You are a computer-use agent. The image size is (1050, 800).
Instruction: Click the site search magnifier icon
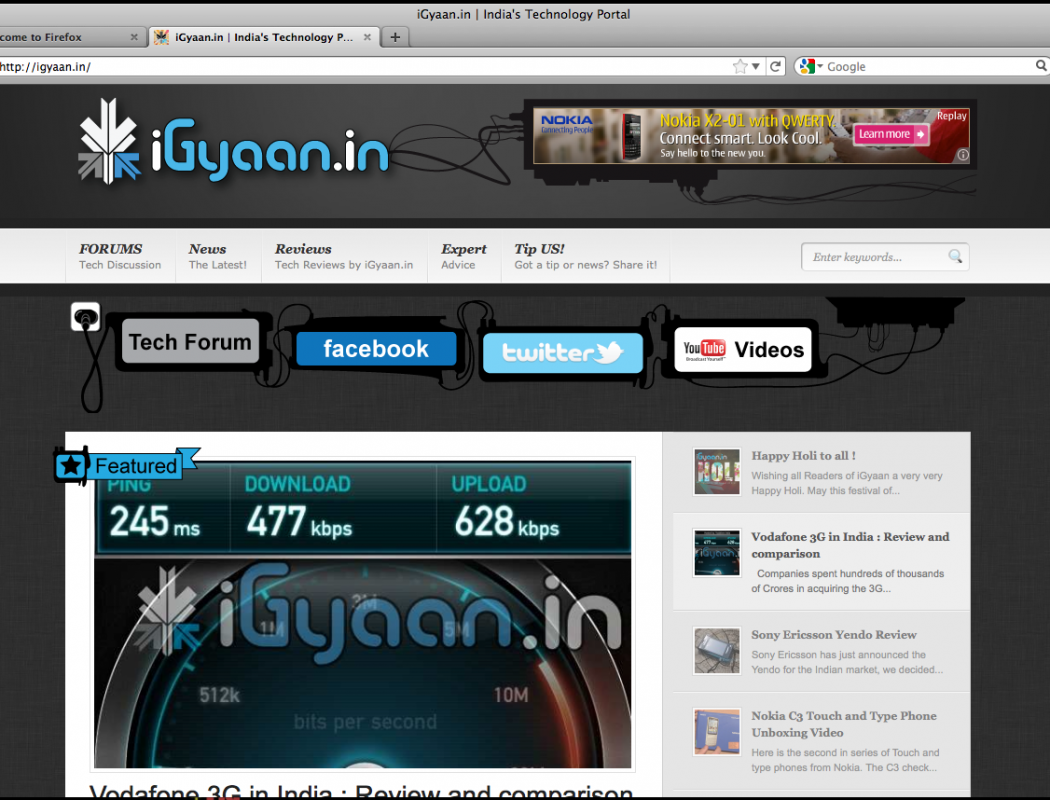(x=955, y=257)
